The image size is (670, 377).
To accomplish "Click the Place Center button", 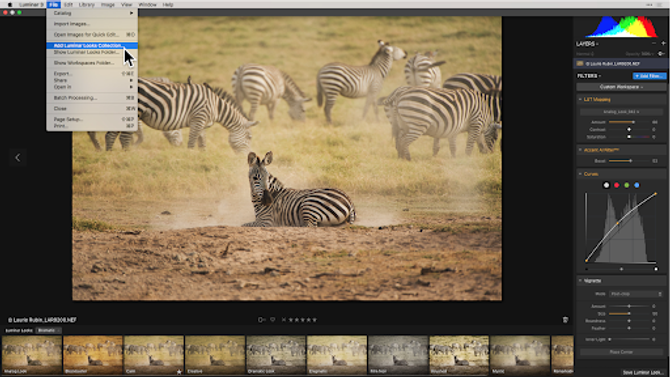I will click(621, 352).
